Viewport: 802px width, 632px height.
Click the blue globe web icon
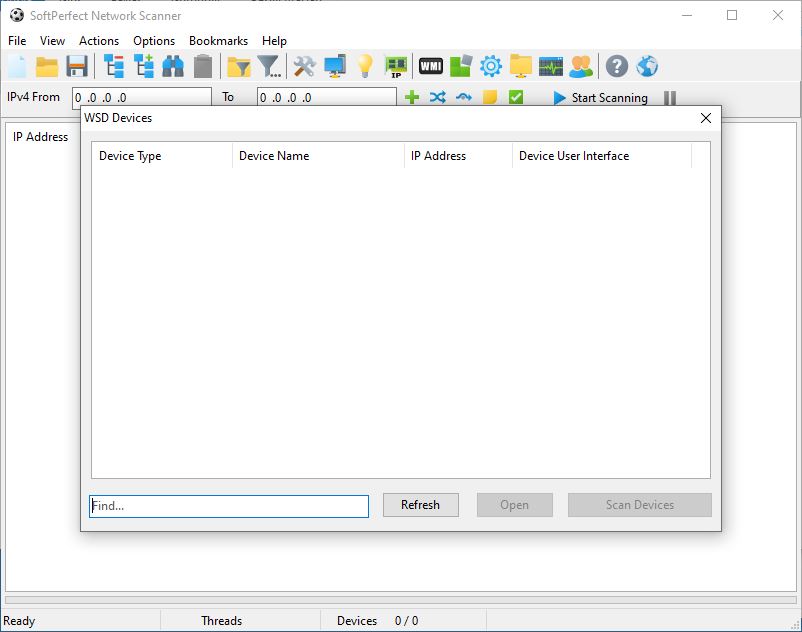647,66
